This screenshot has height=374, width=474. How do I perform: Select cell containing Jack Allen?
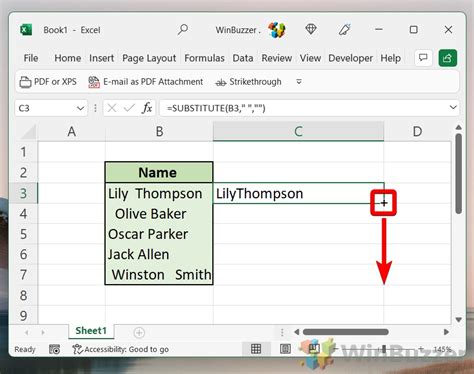[x=159, y=254]
